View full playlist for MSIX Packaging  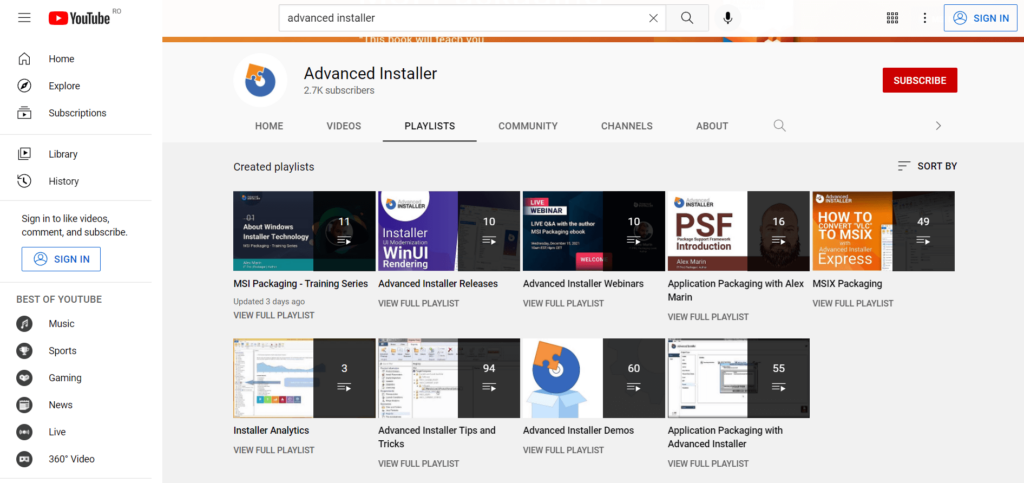pyautogui.click(x=853, y=304)
